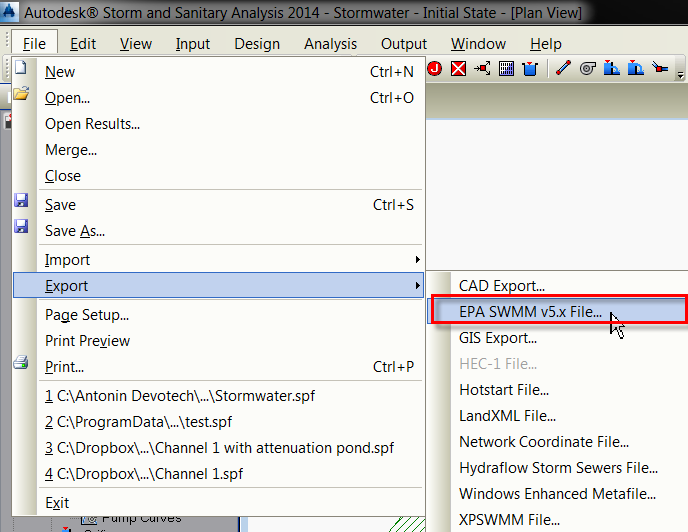Select the Merge... menu entry
The image size is (688, 532).
point(218,150)
